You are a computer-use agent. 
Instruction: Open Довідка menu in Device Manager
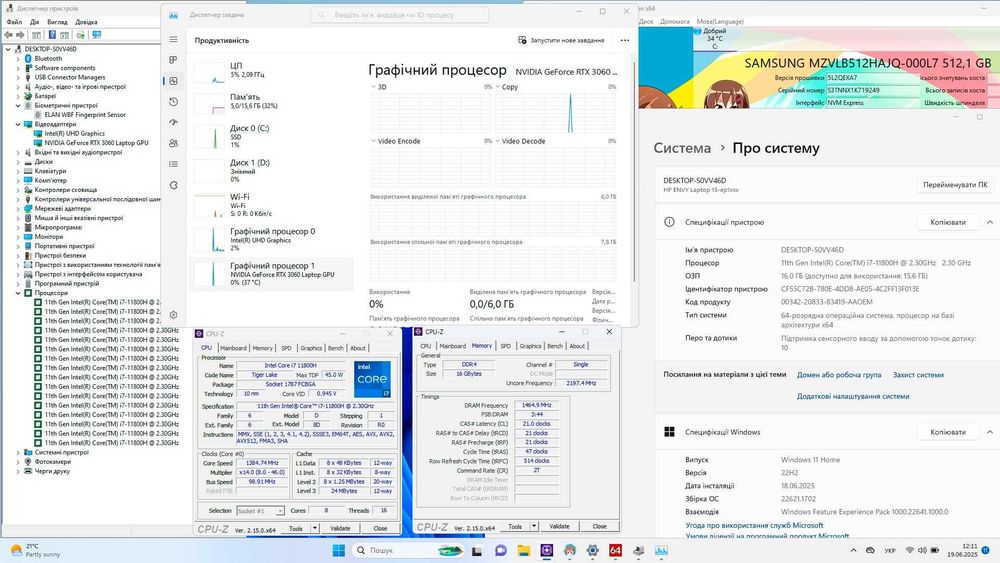tap(86, 22)
